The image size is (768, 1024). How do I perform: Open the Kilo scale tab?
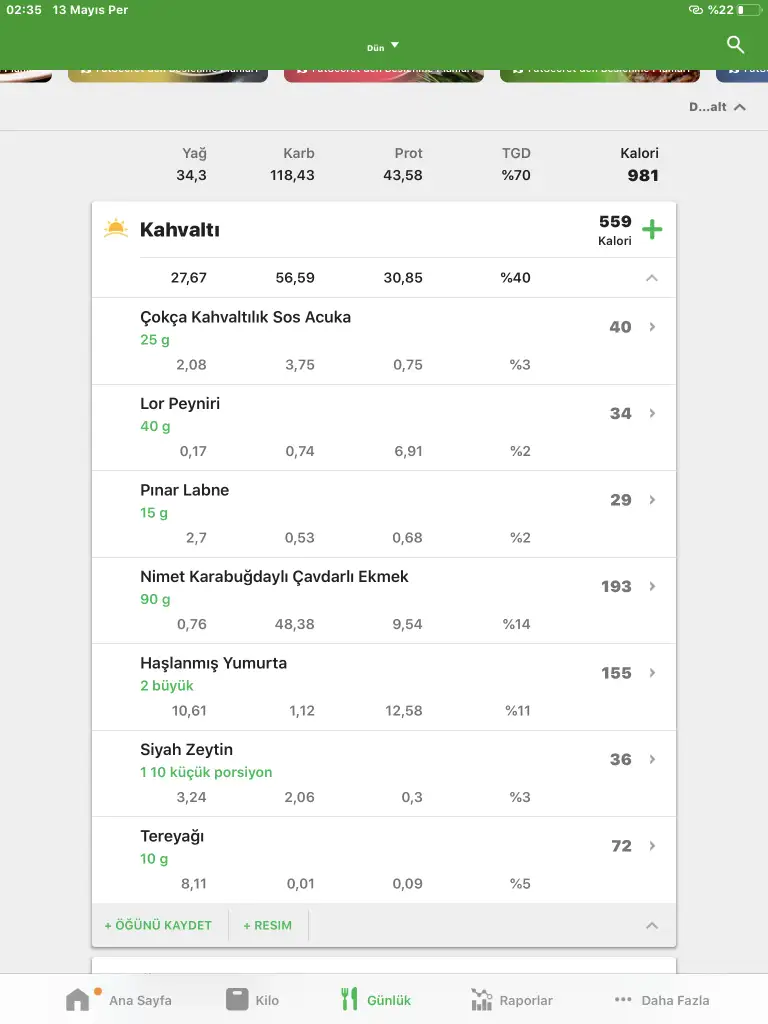237,999
